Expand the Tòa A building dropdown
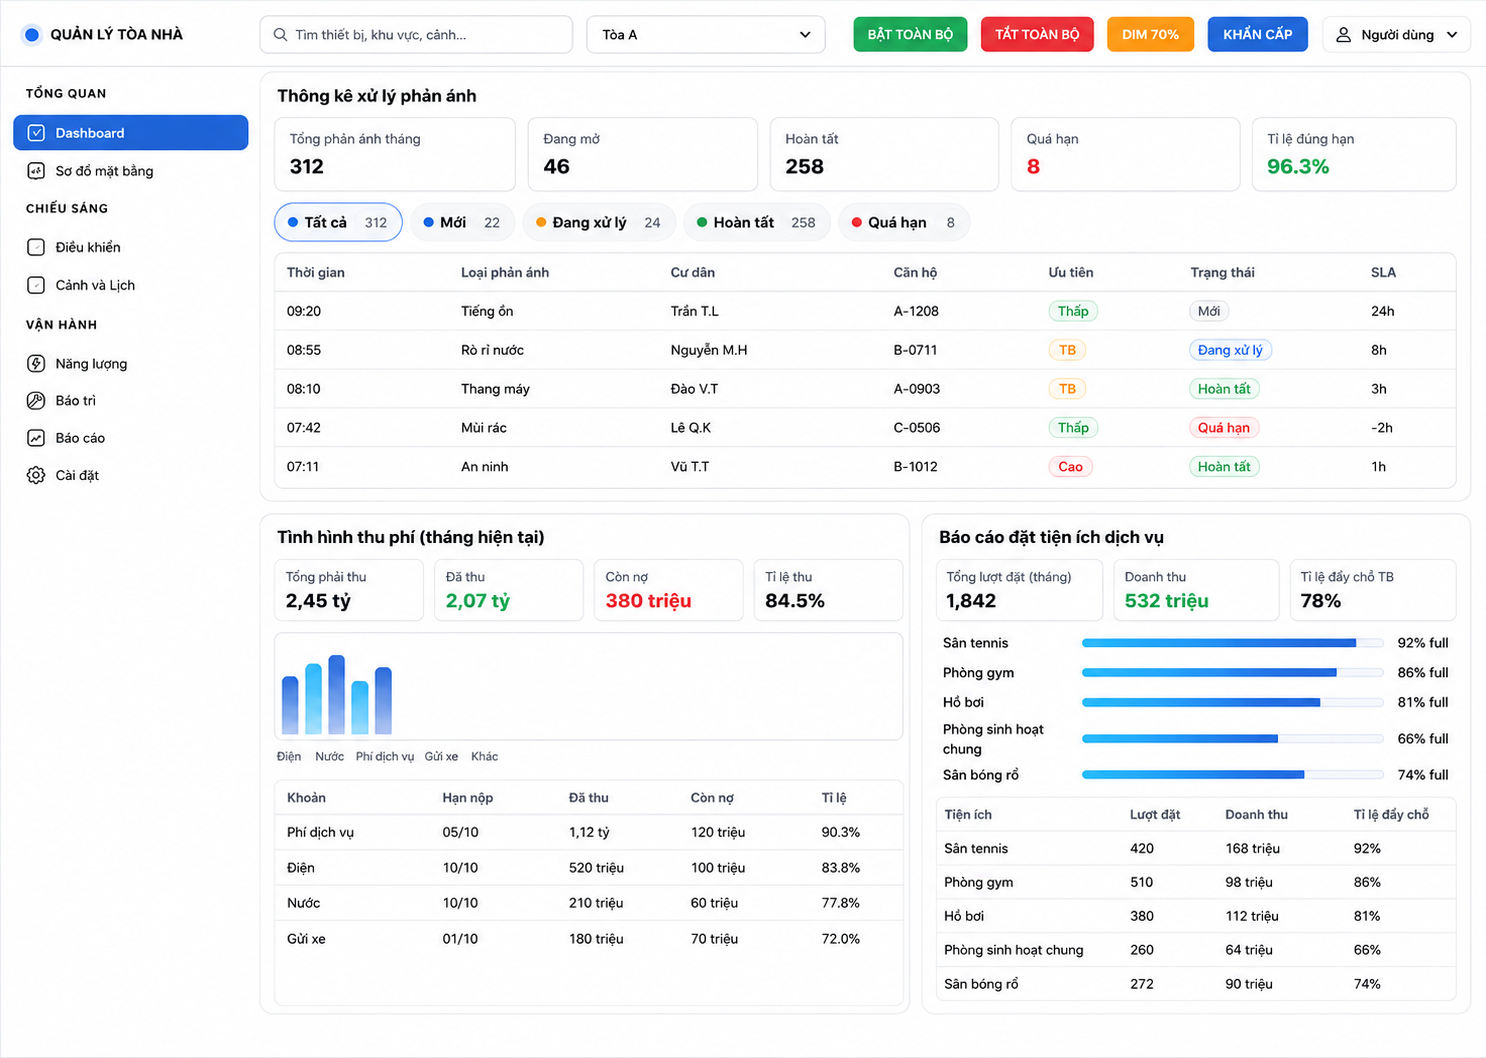 pos(706,34)
